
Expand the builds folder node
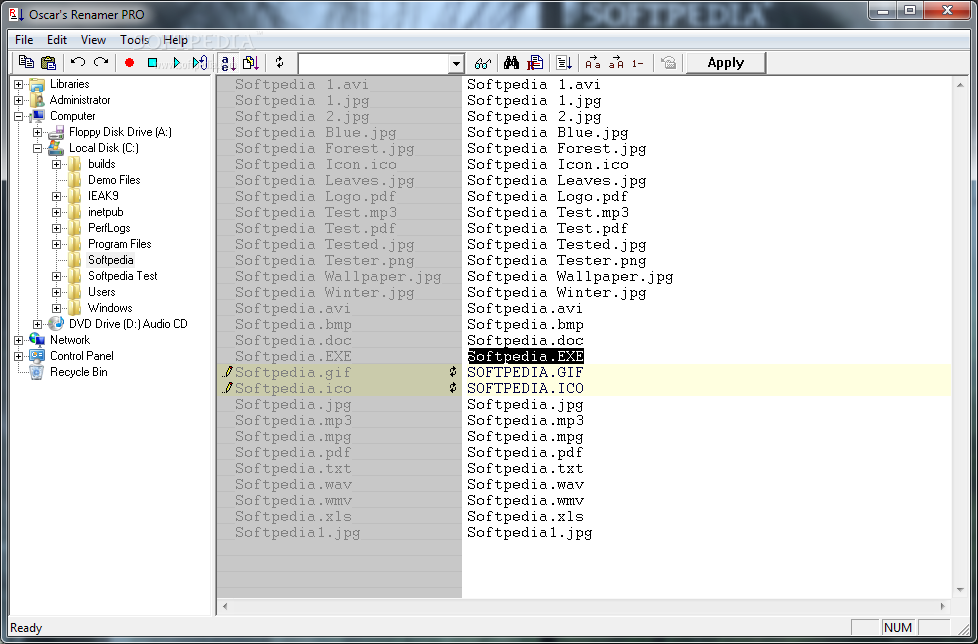click(x=57, y=164)
